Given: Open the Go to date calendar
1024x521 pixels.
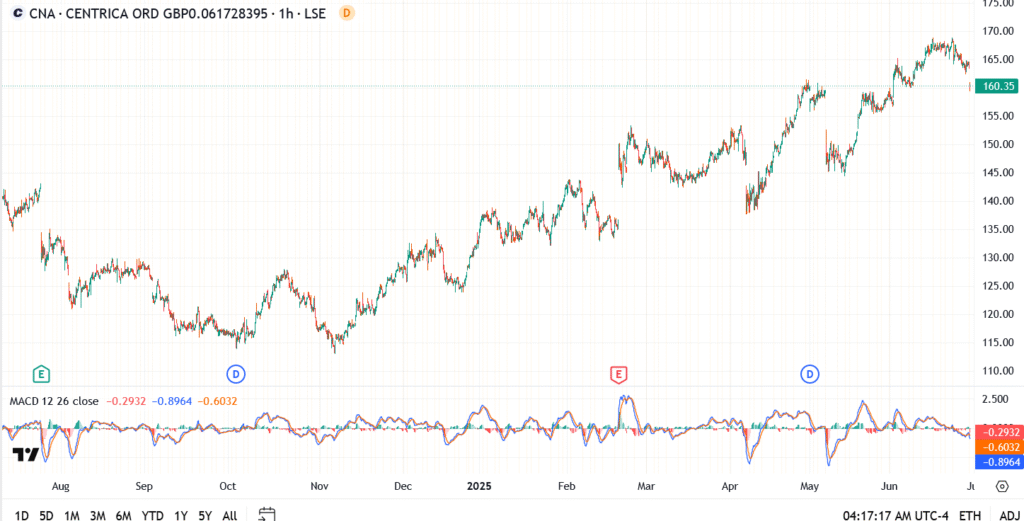Looking at the screenshot, I should (266, 514).
